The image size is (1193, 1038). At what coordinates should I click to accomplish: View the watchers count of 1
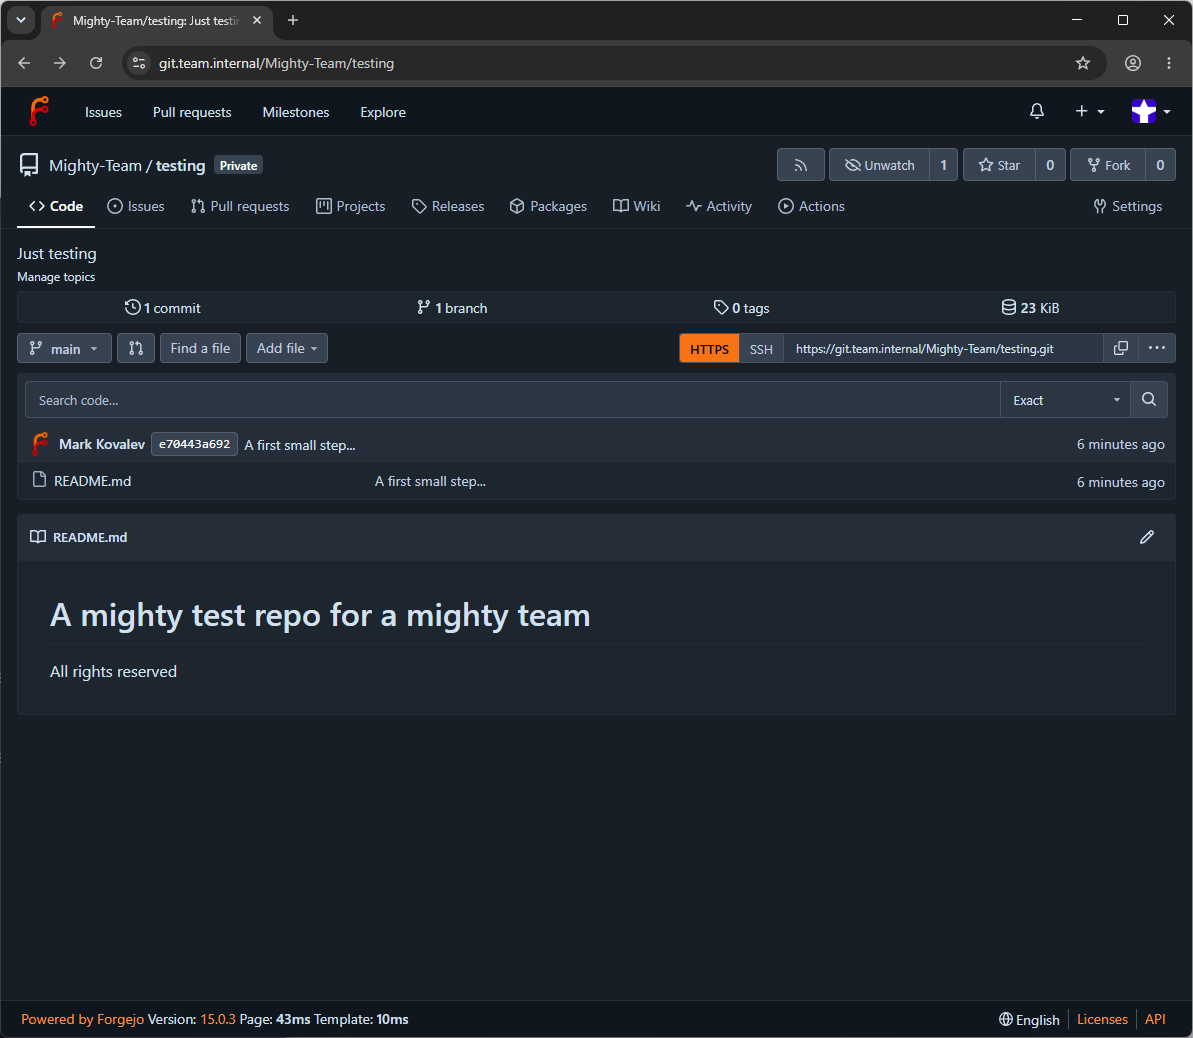(943, 165)
